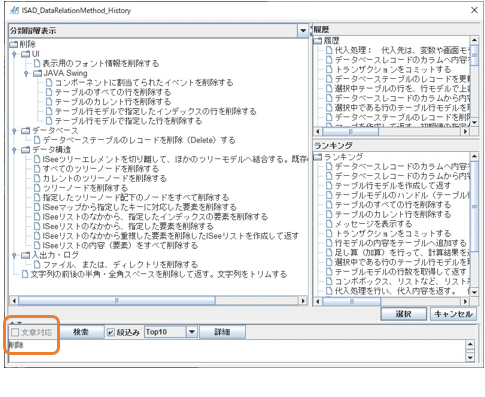Select ISeeリストのなかから、指定した要素を削除する
485x397 pixels.
pos(128,227)
